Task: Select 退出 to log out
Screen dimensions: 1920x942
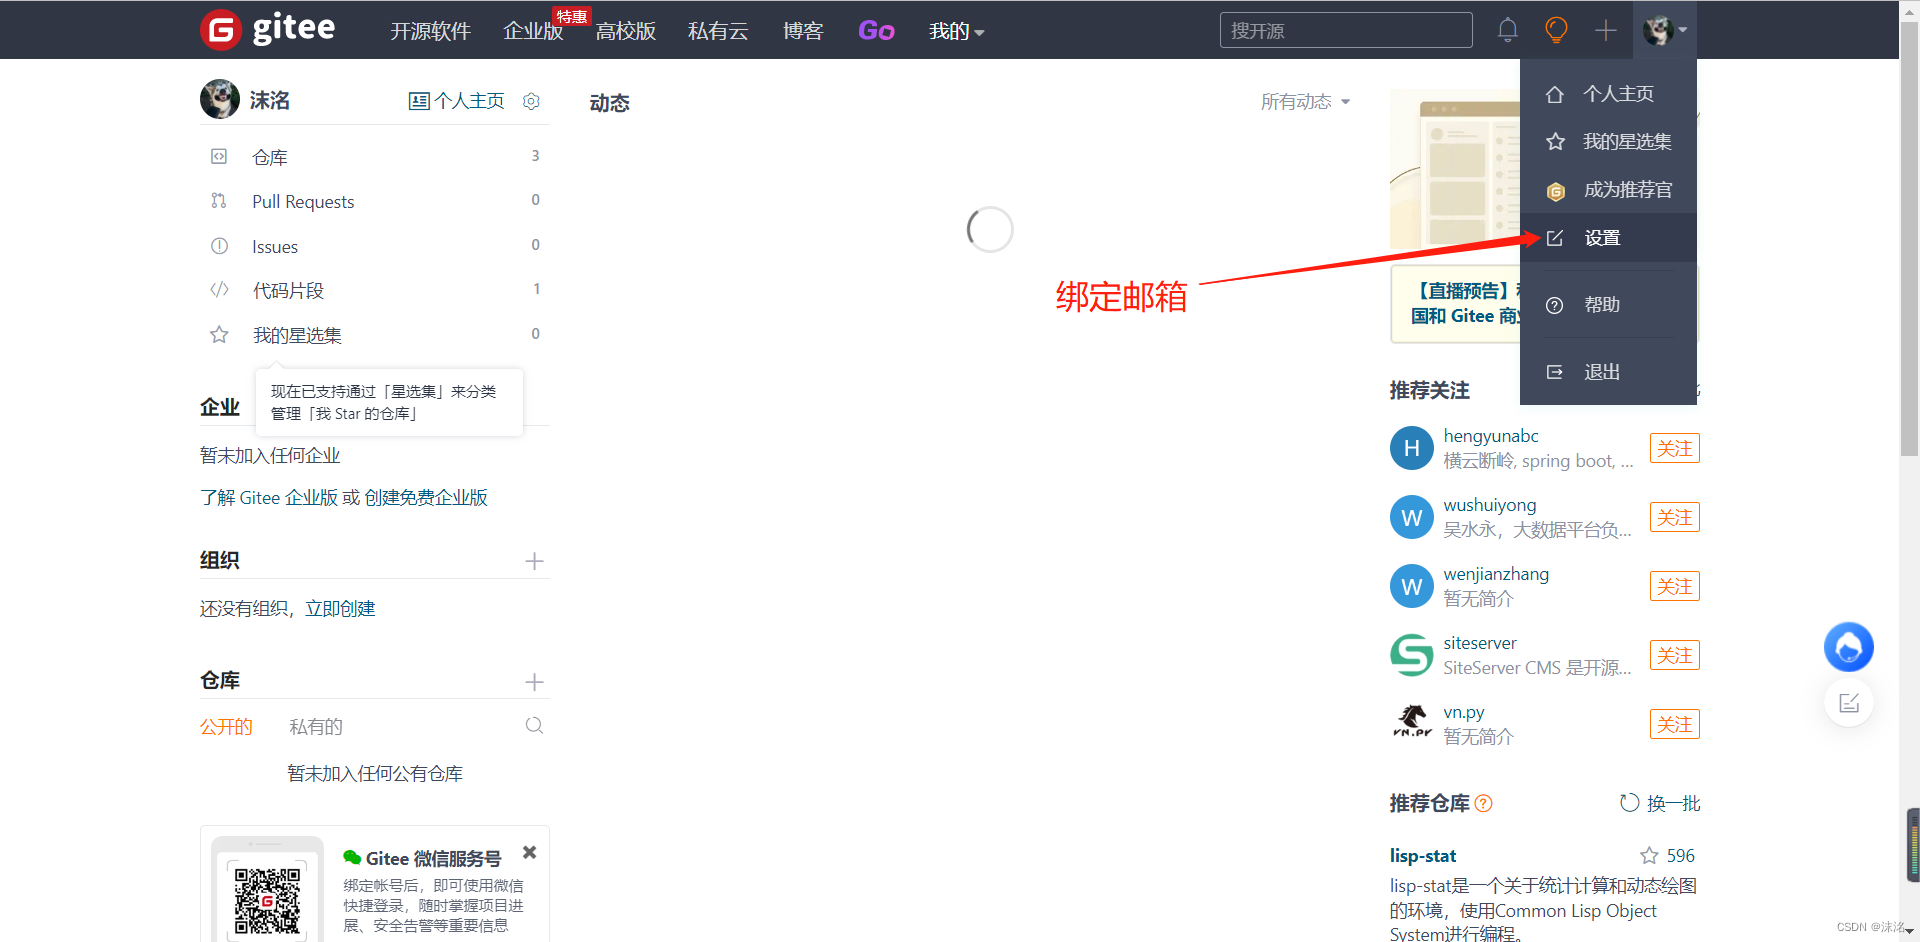Action: [x=1608, y=372]
